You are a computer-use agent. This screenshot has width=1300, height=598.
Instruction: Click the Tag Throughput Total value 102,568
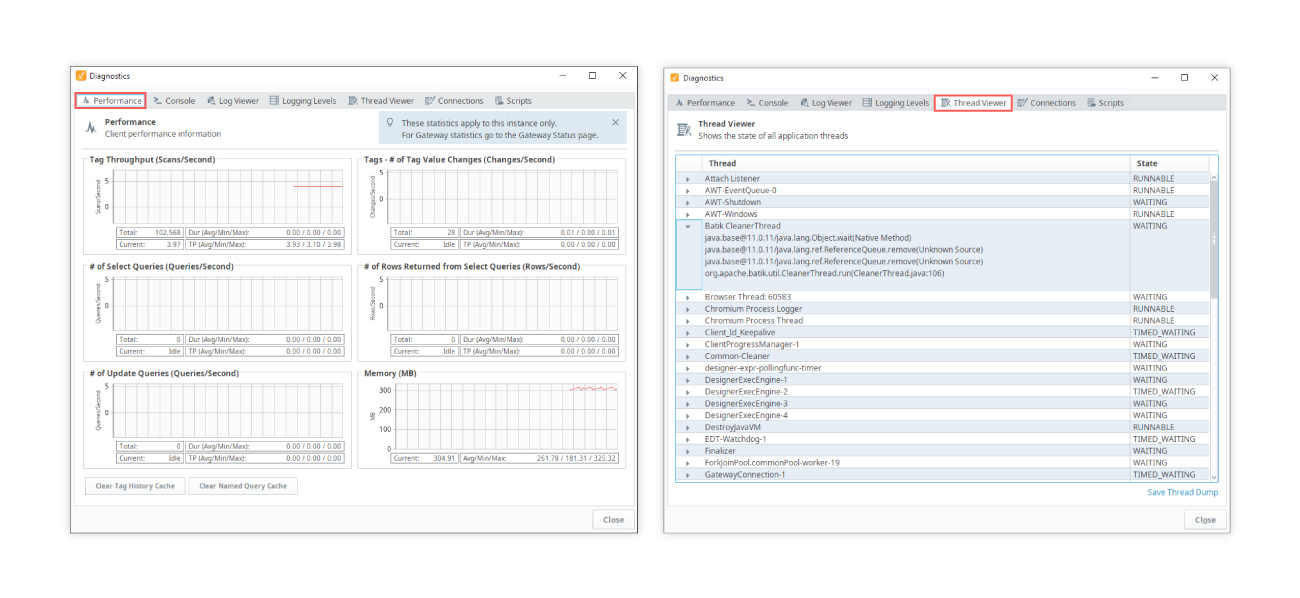click(x=166, y=231)
